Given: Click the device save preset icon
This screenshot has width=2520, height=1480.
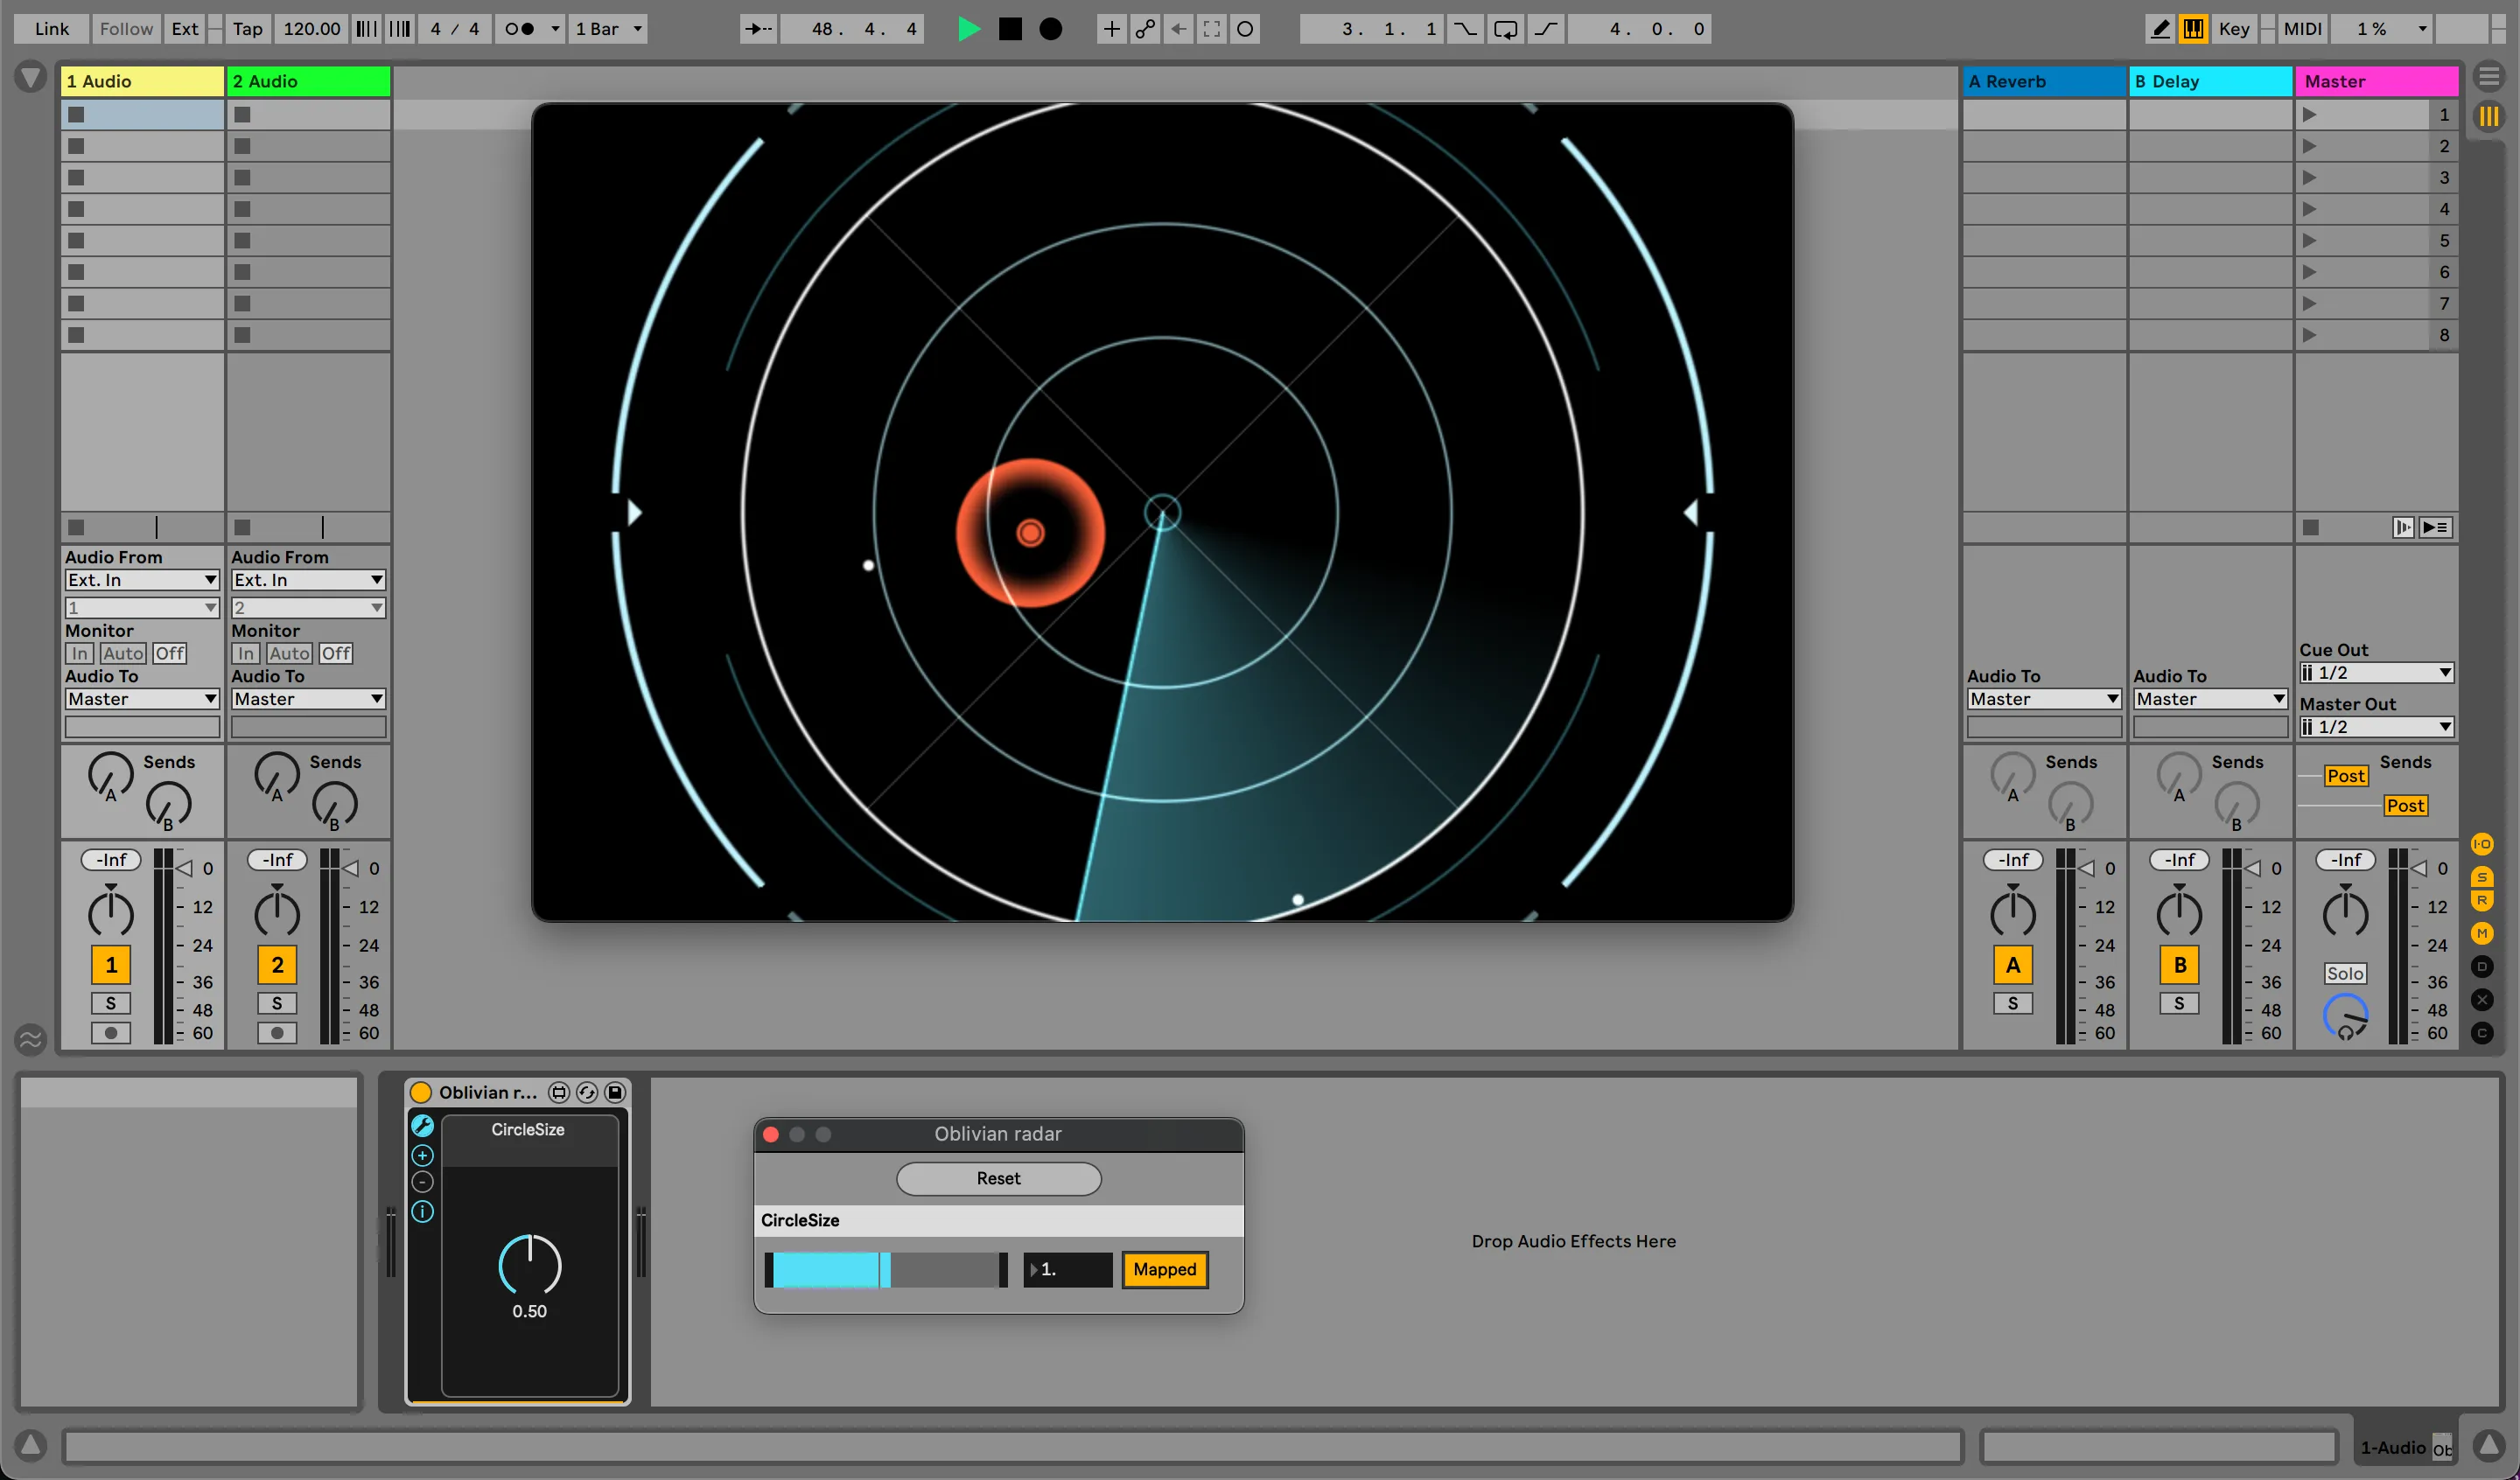Looking at the screenshot, I should pos(615,1092).
